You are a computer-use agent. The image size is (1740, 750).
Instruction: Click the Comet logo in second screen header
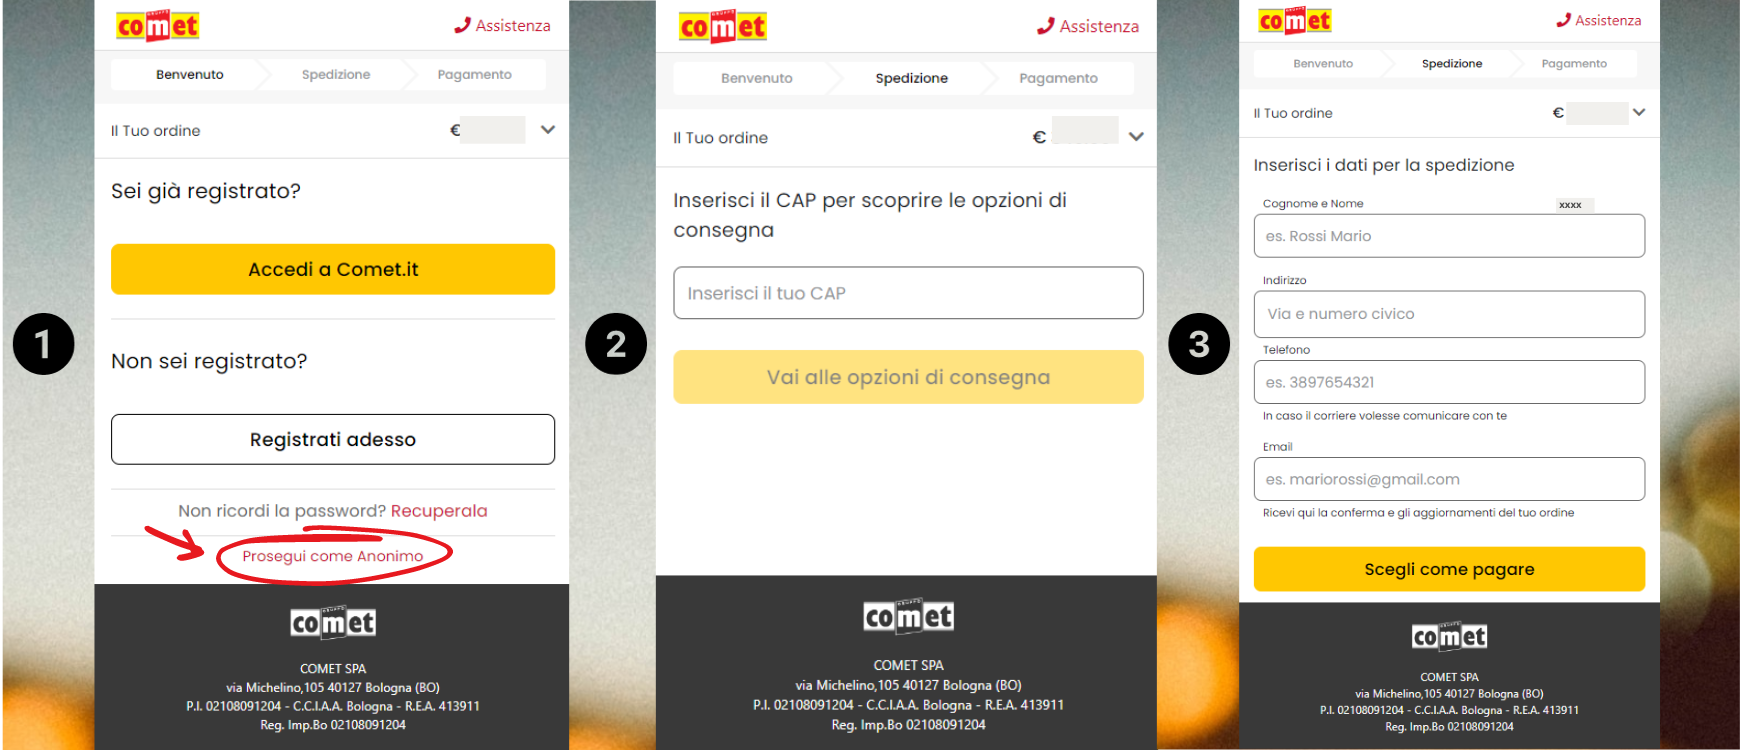(723, 27)
